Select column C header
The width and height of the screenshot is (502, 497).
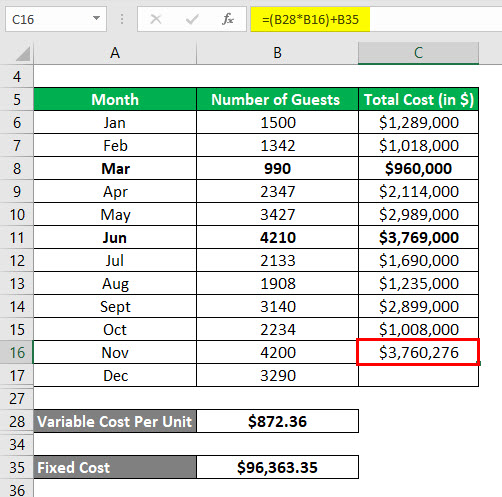point(418,53)
